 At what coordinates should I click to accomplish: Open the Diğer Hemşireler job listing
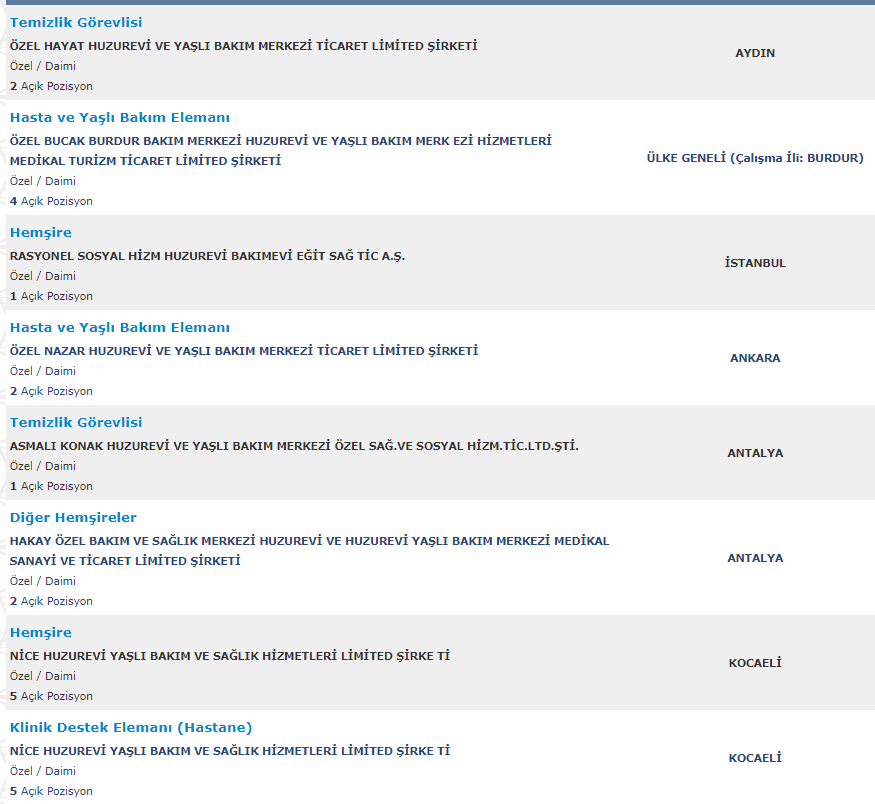click(73, 518)
